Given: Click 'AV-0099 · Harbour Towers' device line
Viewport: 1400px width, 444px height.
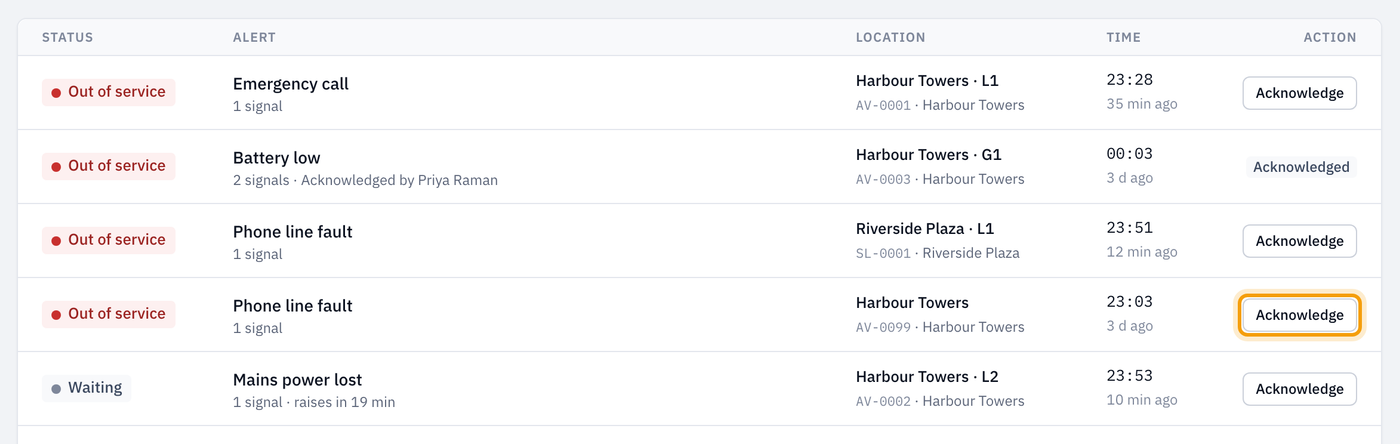Looking at the screenshot, I should pyautogui.click(x=940, y=327).
